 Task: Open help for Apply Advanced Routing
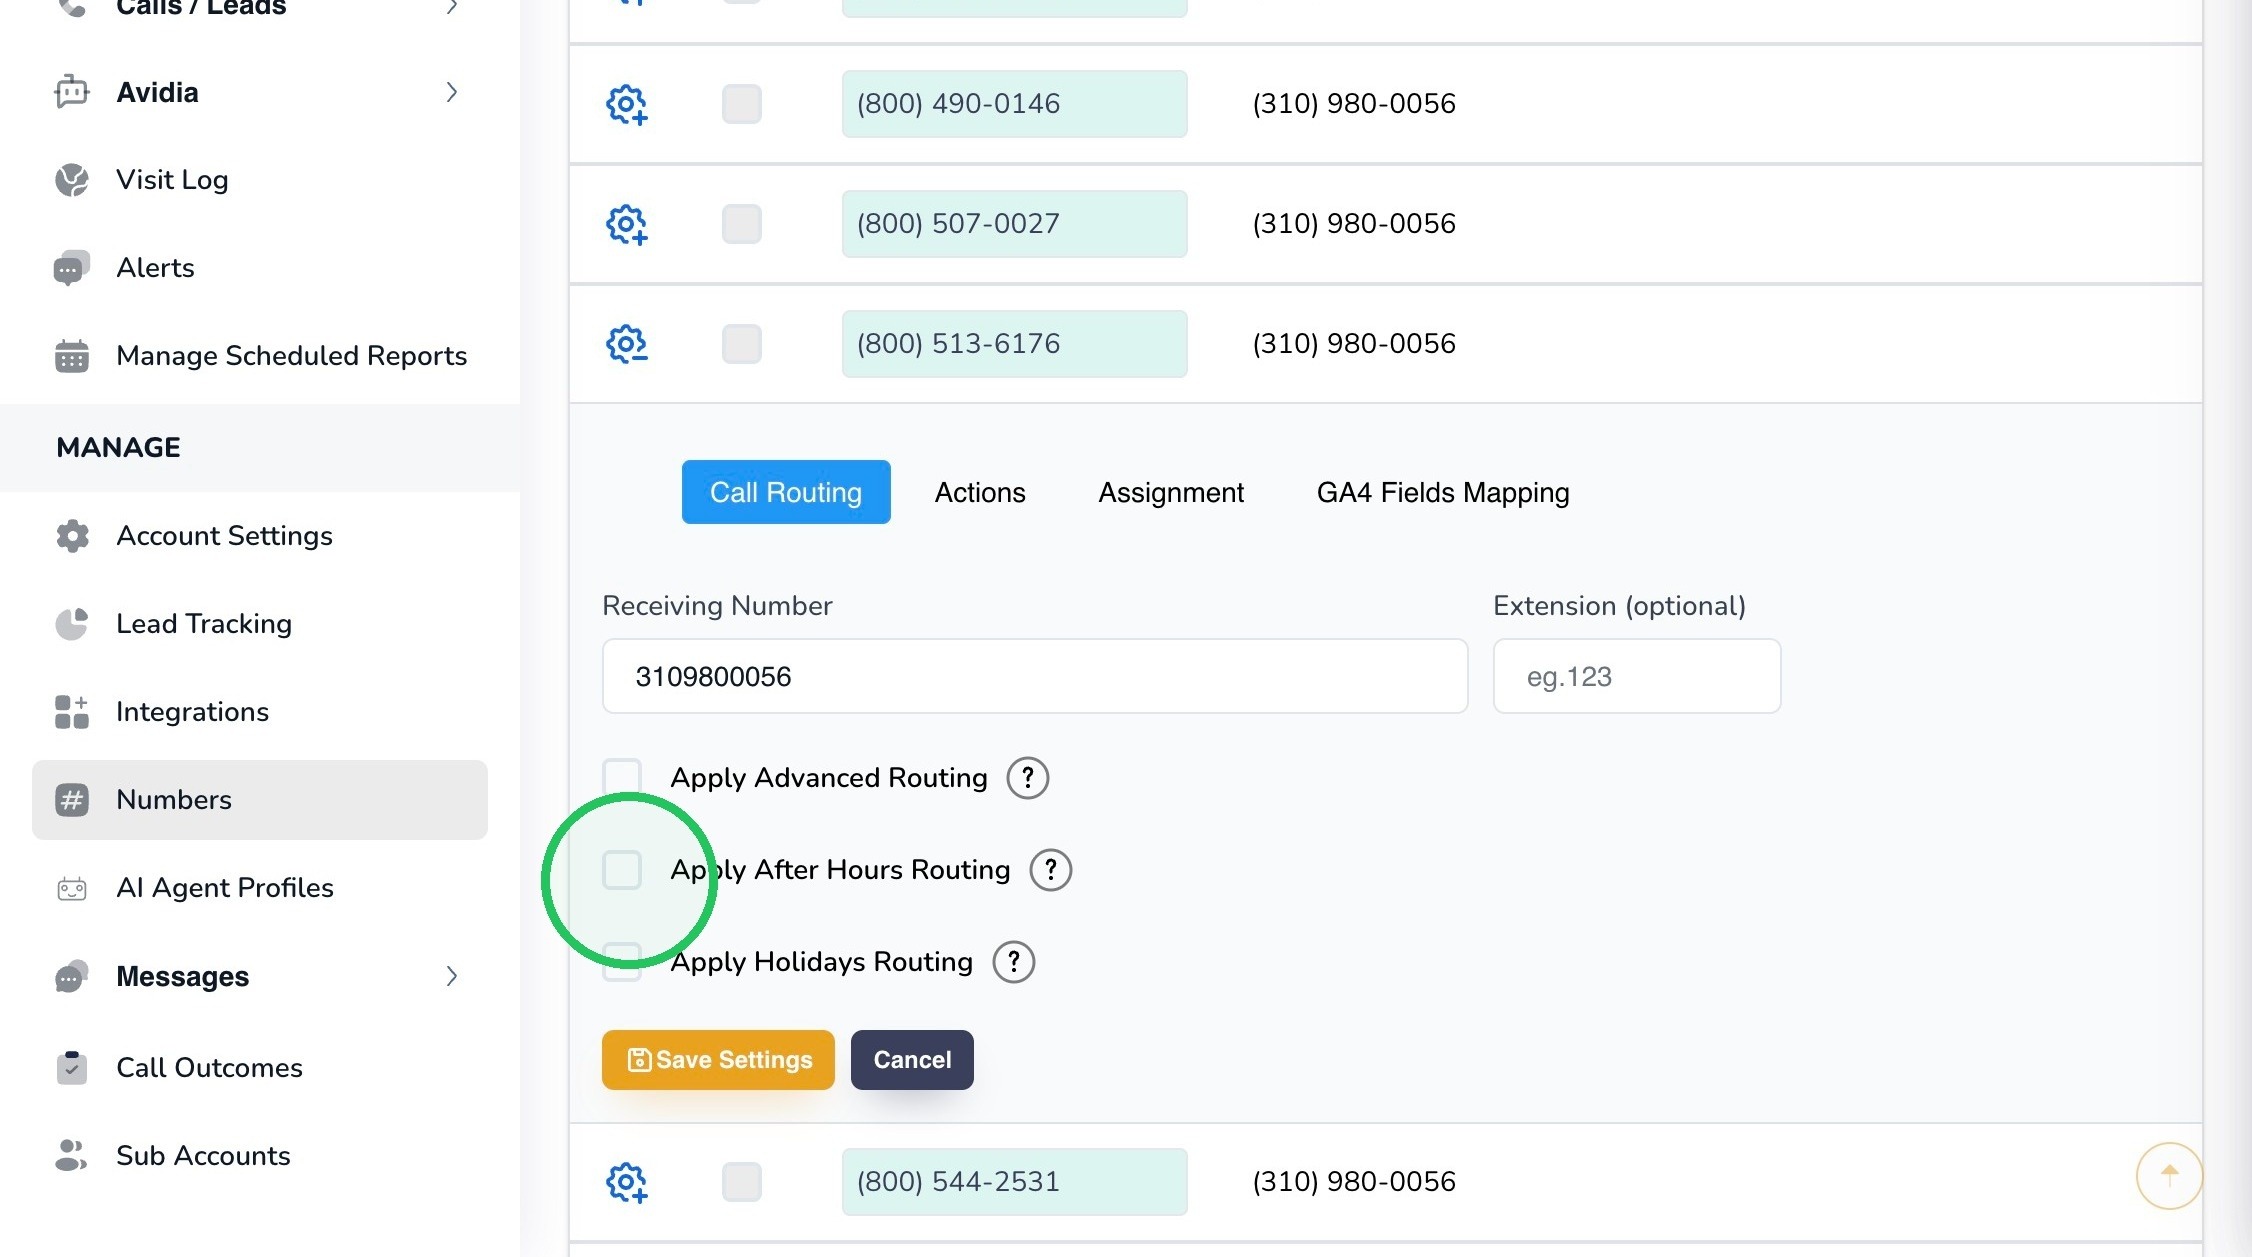[x=1028, y=778]
